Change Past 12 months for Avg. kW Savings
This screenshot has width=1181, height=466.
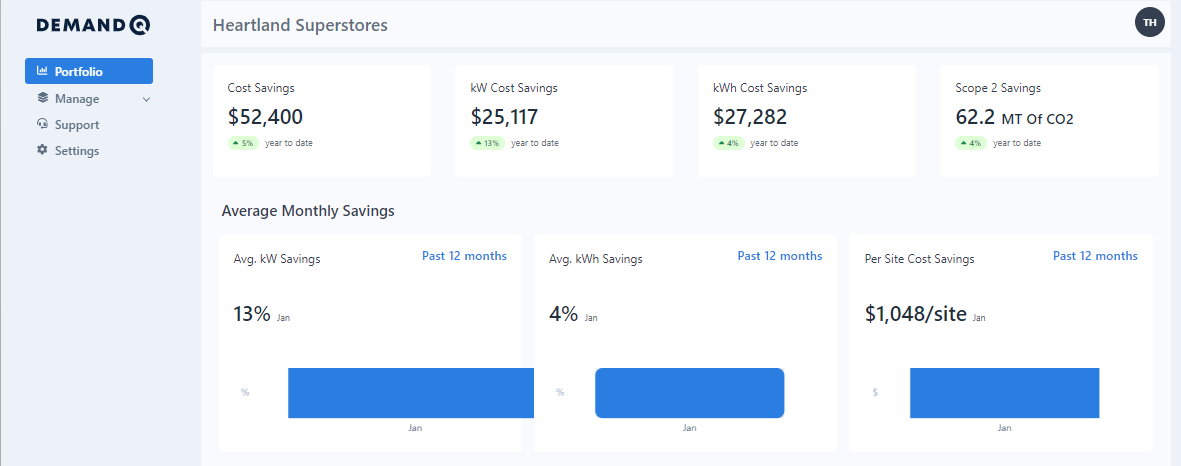pyautogui.click(x=464, y=256)
